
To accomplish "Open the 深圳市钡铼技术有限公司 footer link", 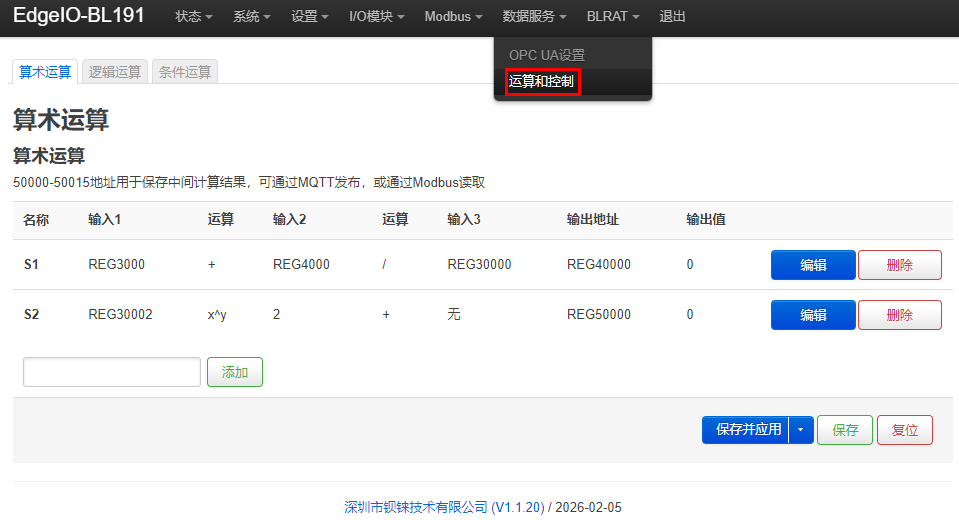I will (x=444, y=507).
